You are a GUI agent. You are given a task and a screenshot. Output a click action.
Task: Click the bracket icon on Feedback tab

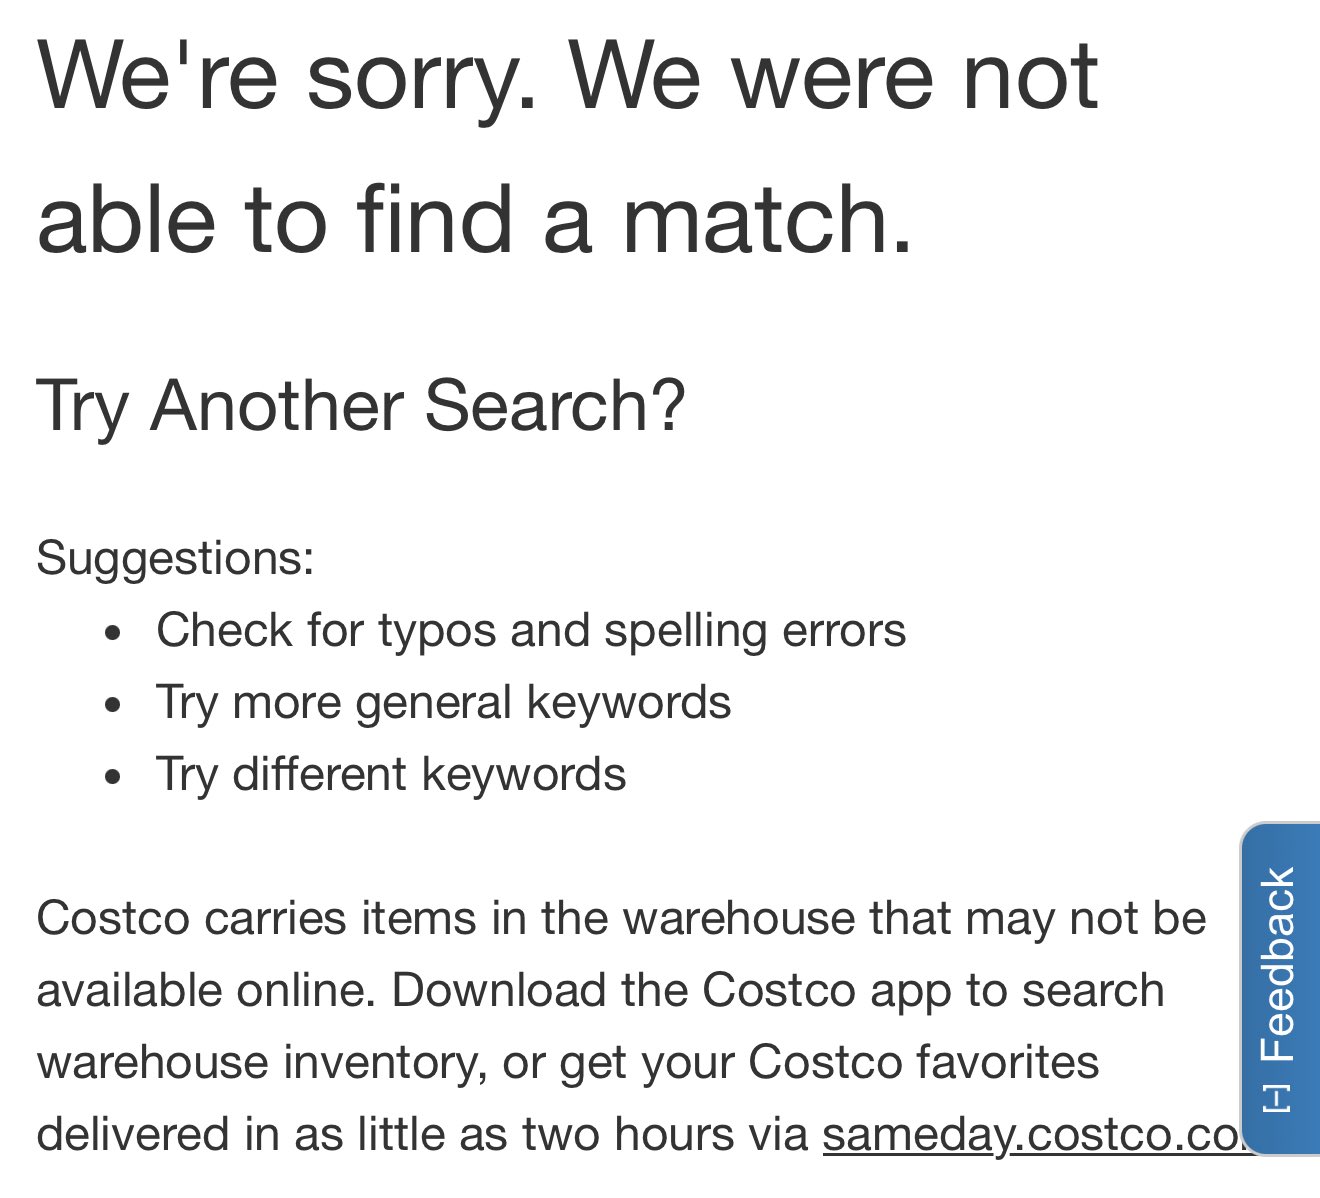(x=1277, y=1097)
